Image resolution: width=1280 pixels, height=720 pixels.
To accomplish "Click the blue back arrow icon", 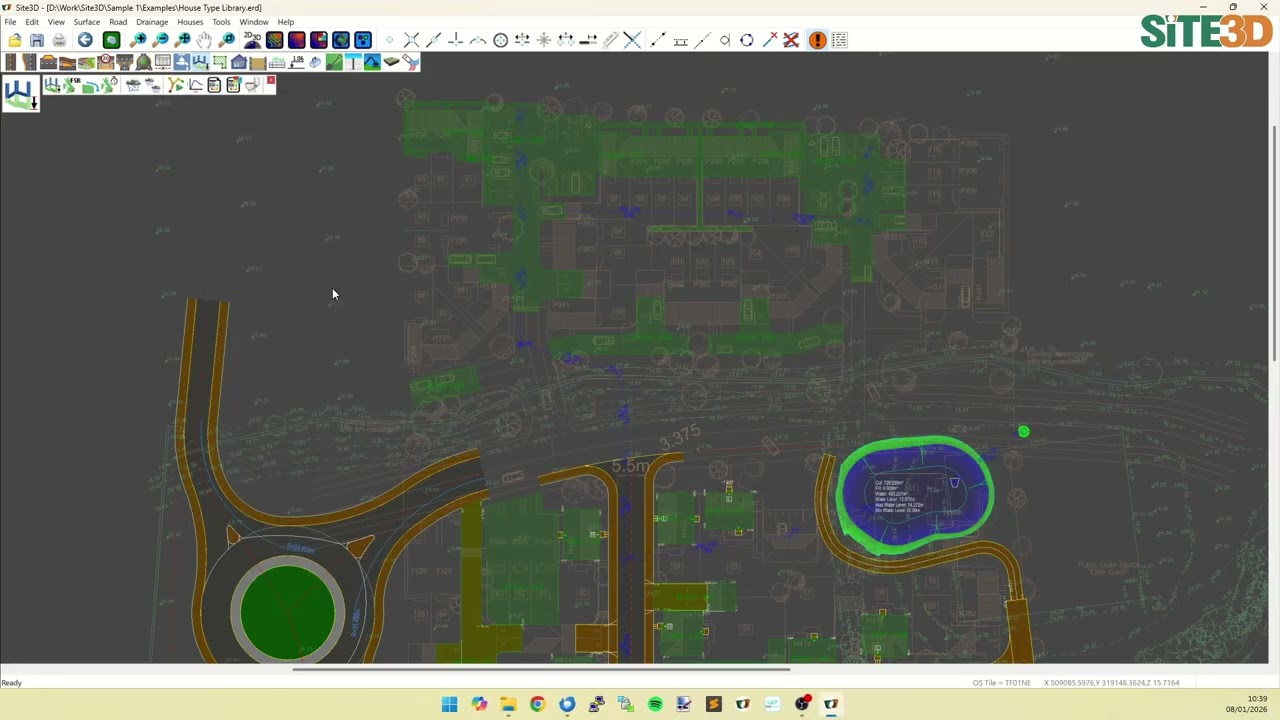I will (x=85, y=40).
